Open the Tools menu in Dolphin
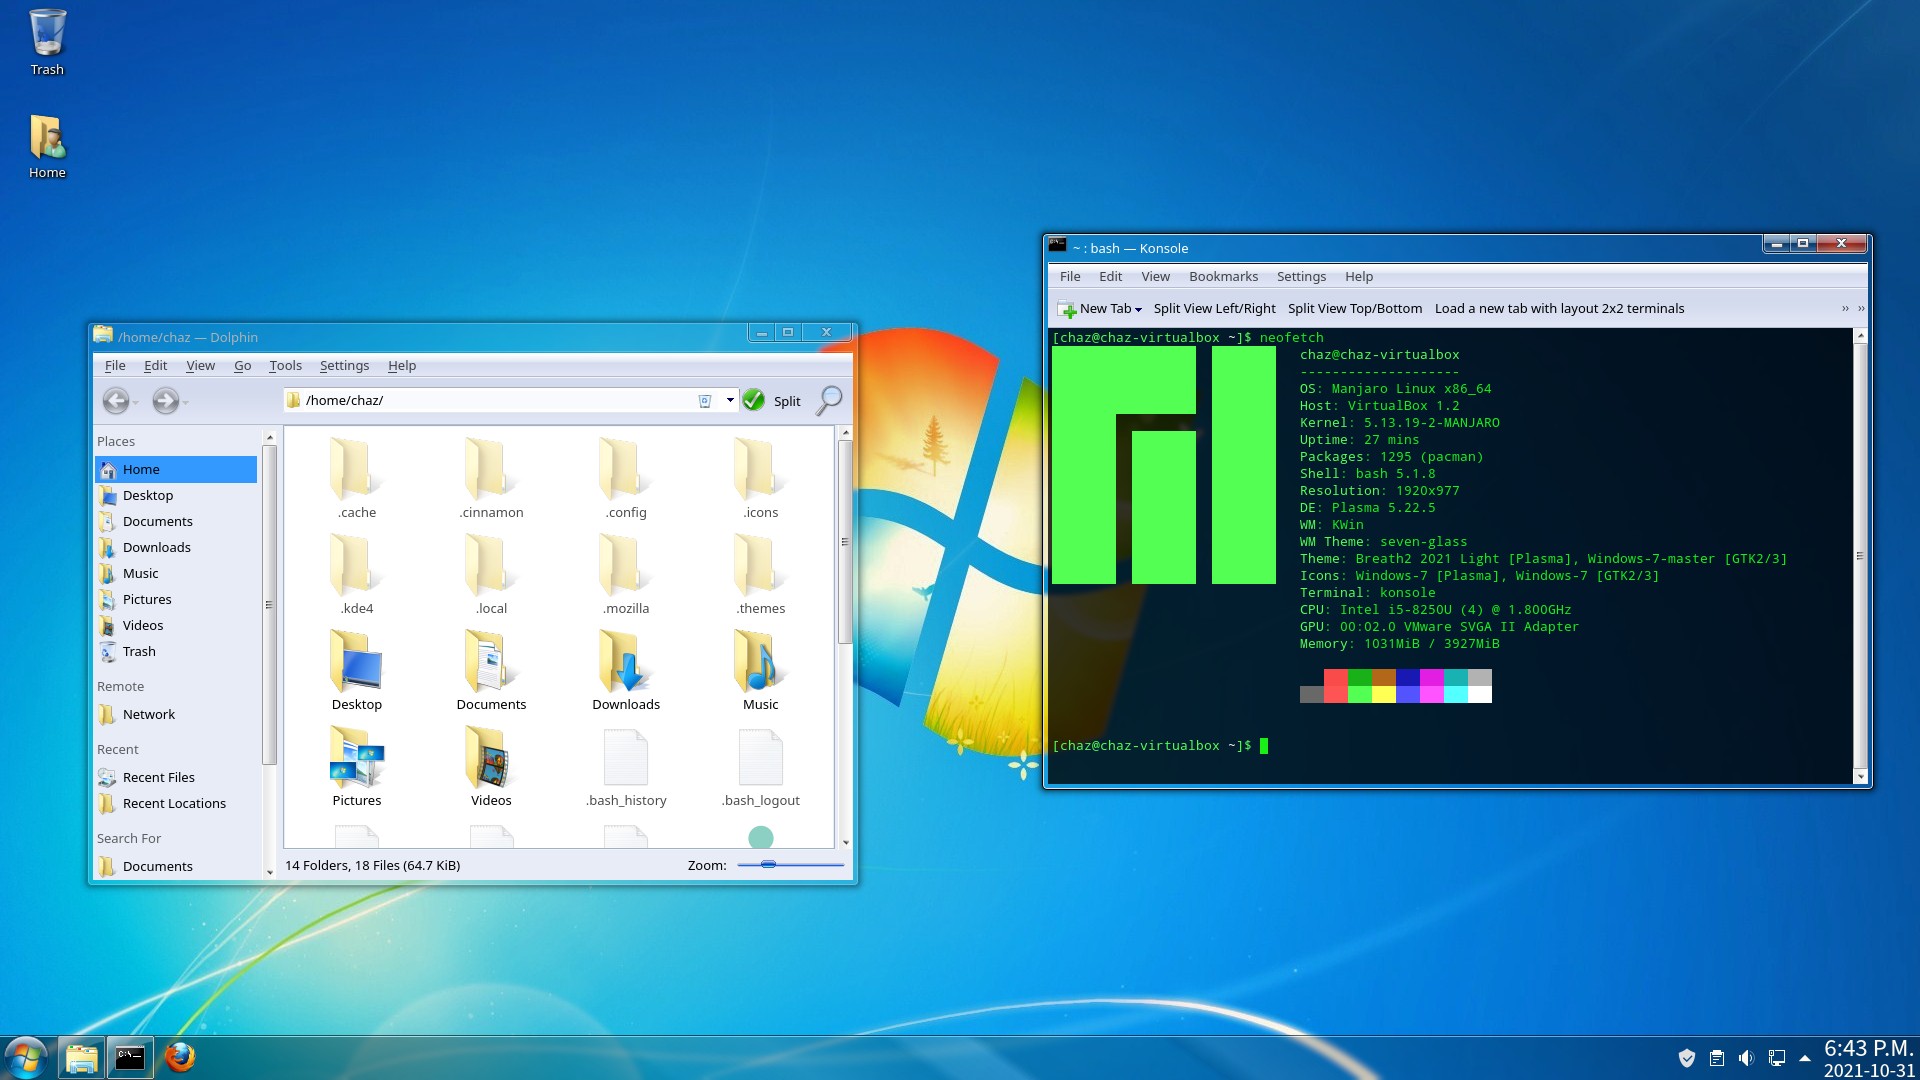Screen dimensions: 1920x1080 pyautogui.click(x=285, y=366)
